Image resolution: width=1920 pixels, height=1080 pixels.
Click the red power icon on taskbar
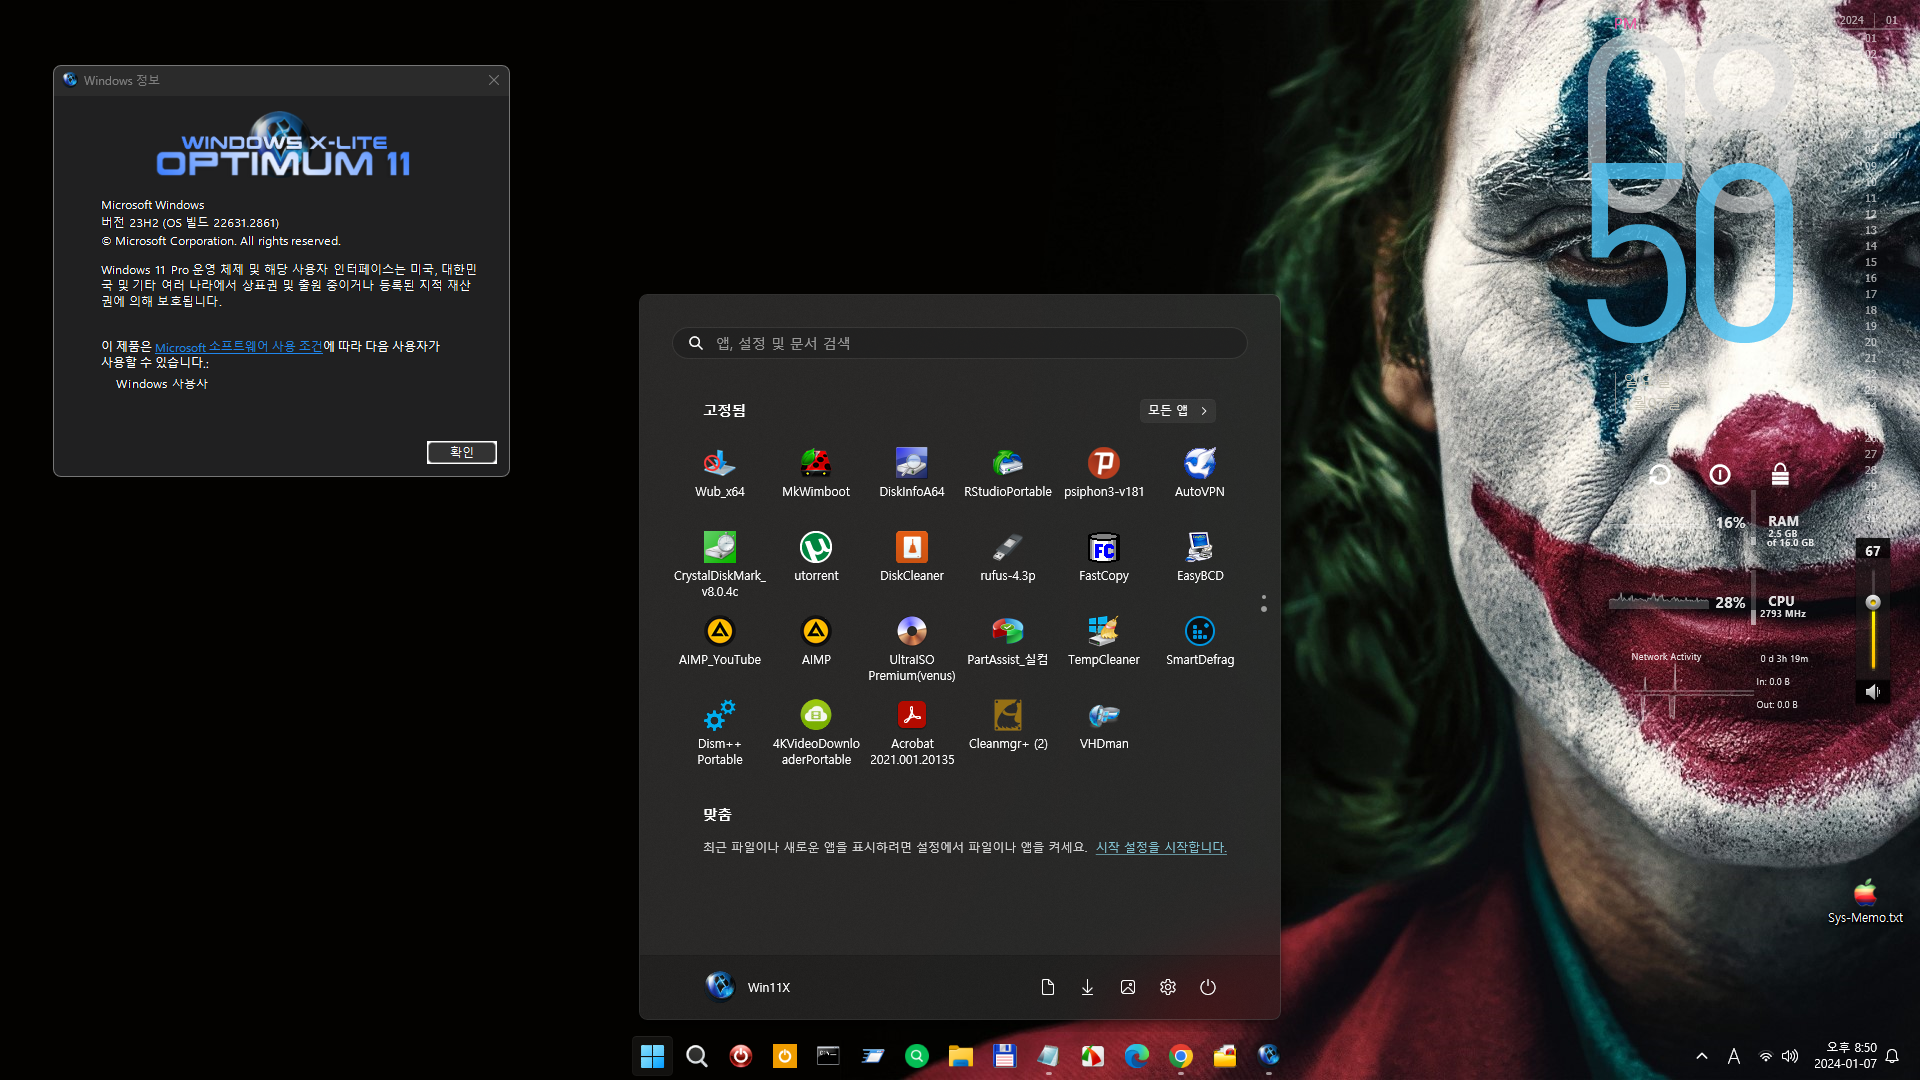coord(741,1056)
